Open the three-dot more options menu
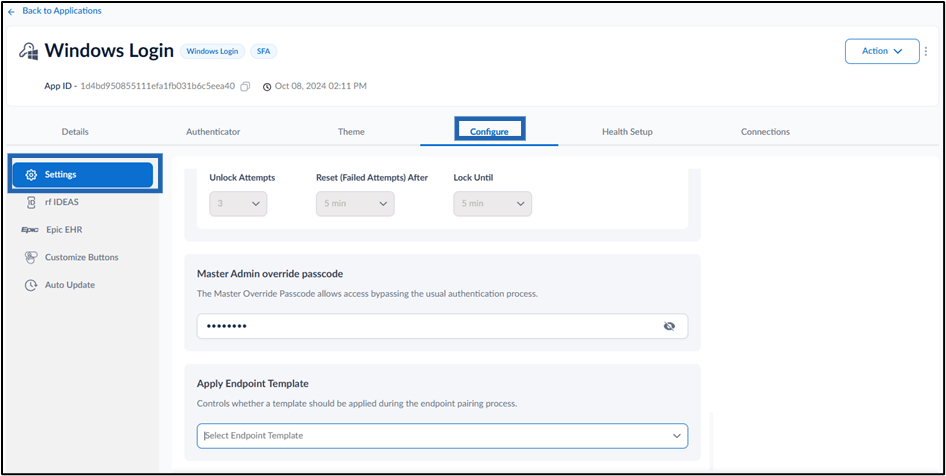This screenshot has height=476, width=946. point(926,51)
